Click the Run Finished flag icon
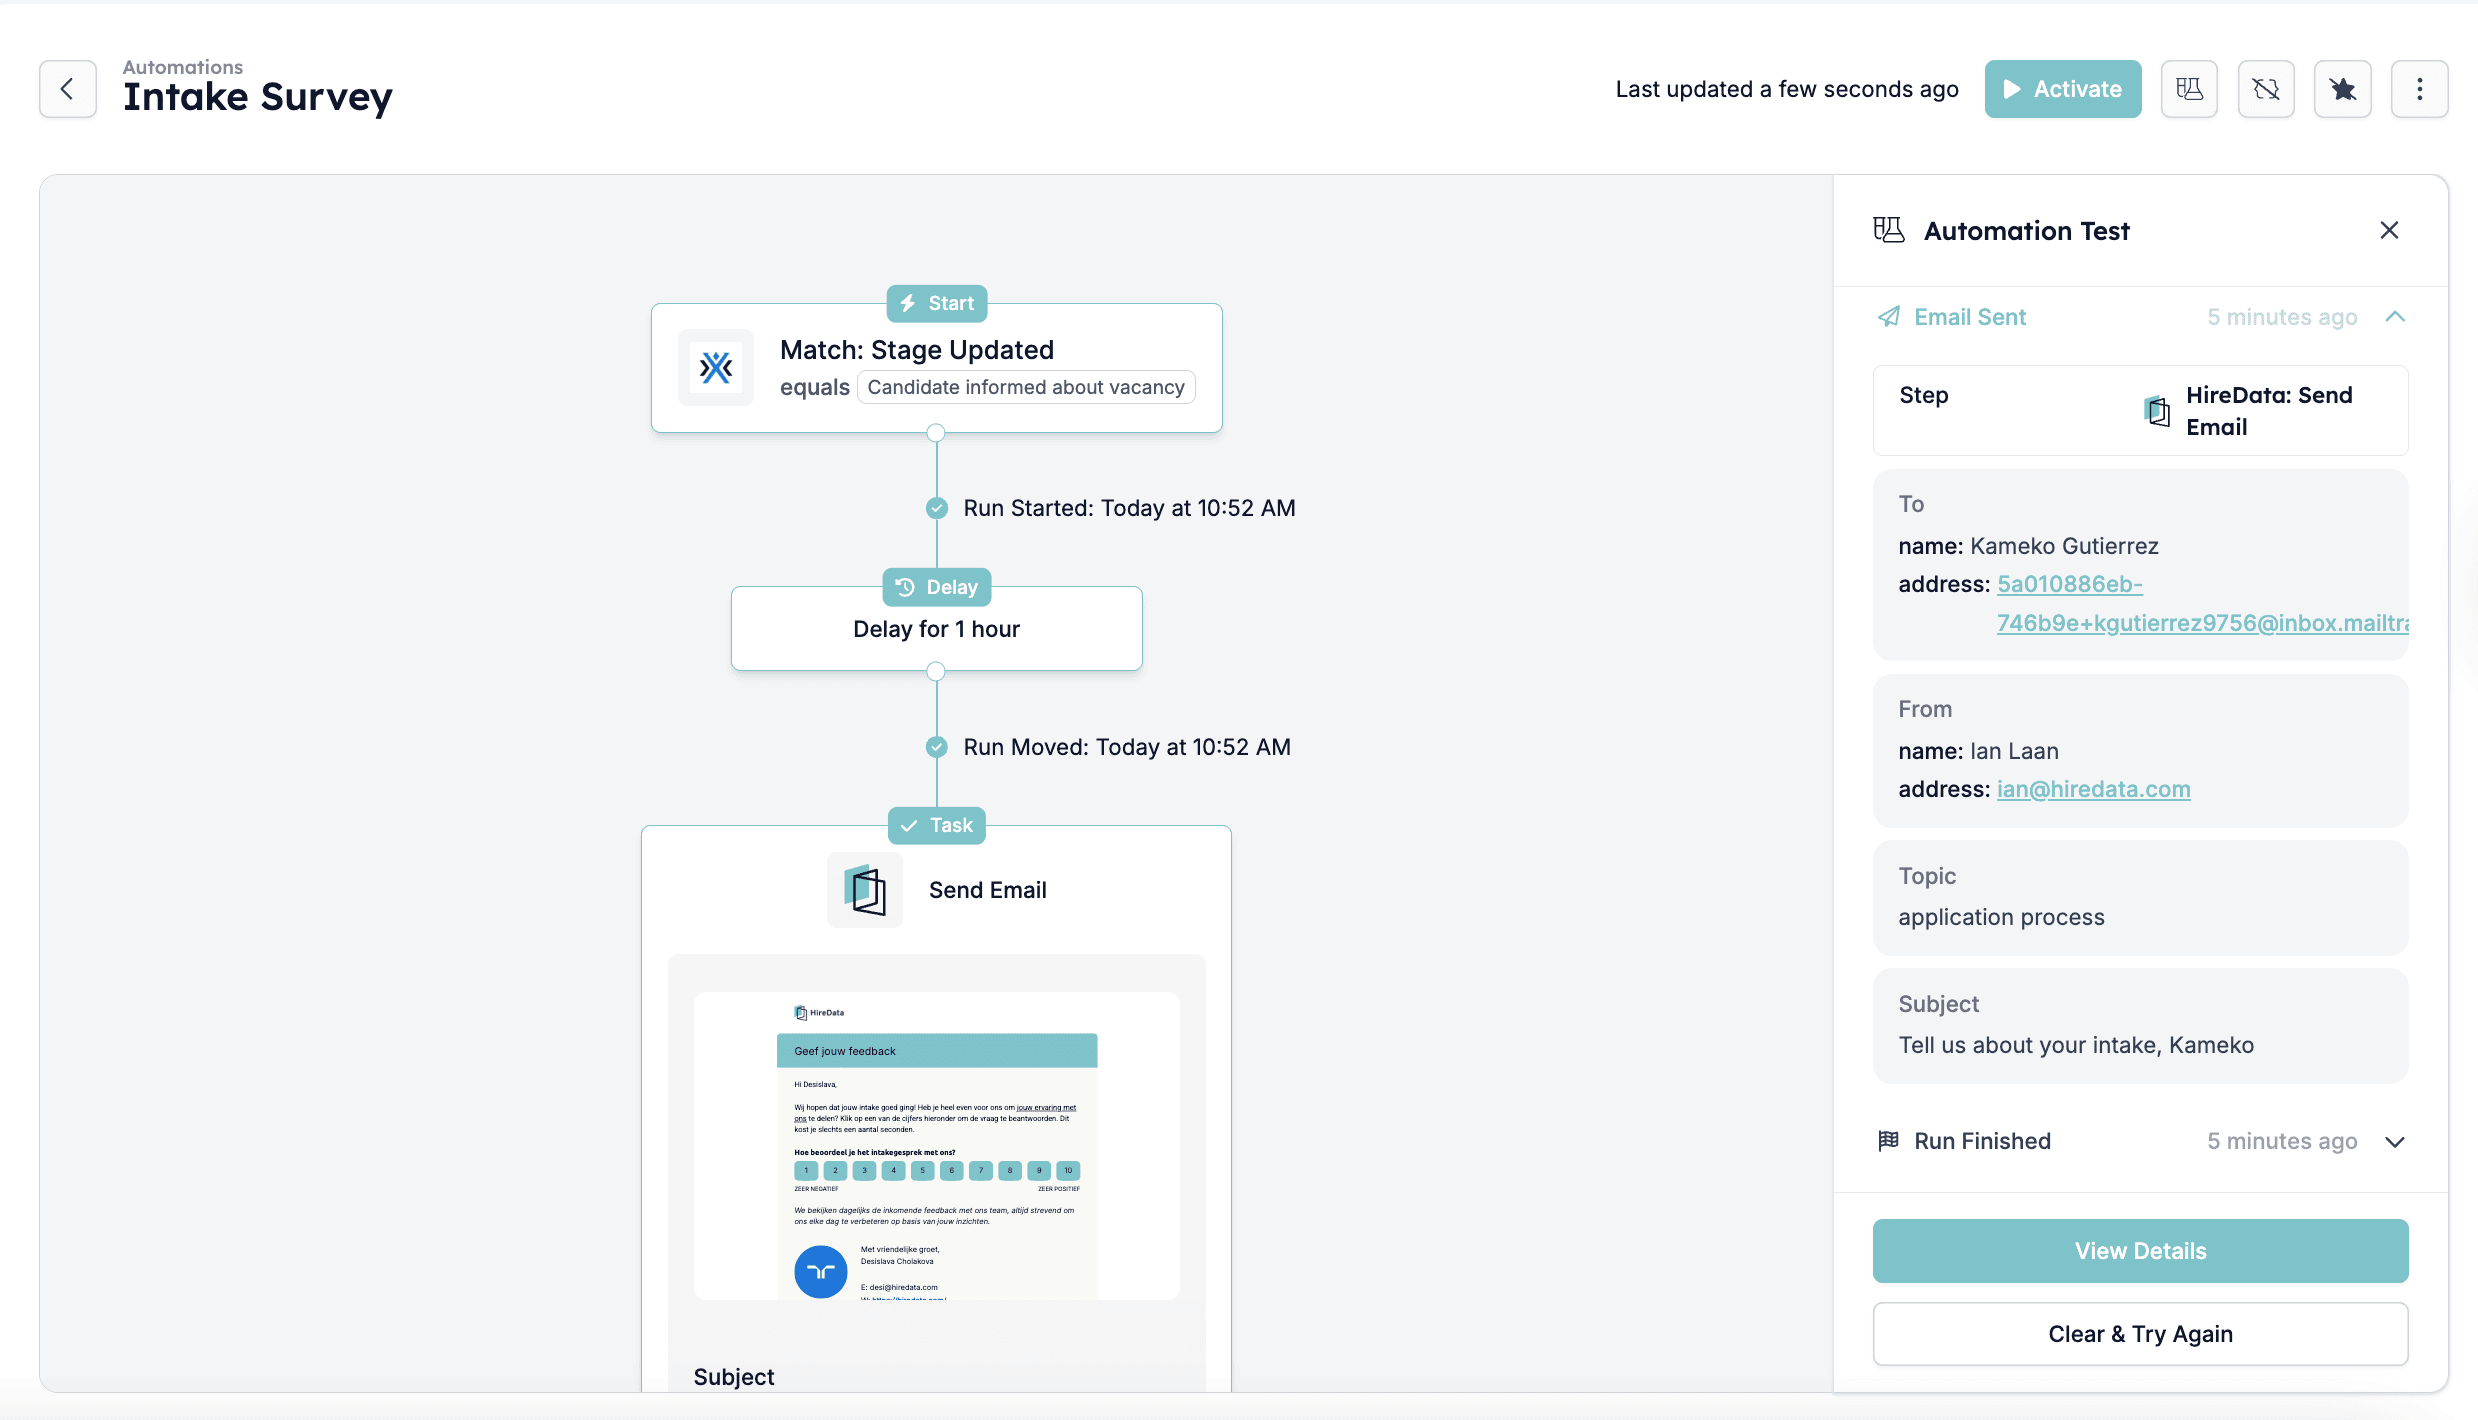Screen dimensions: 2478x1420 (1888, 1141)
